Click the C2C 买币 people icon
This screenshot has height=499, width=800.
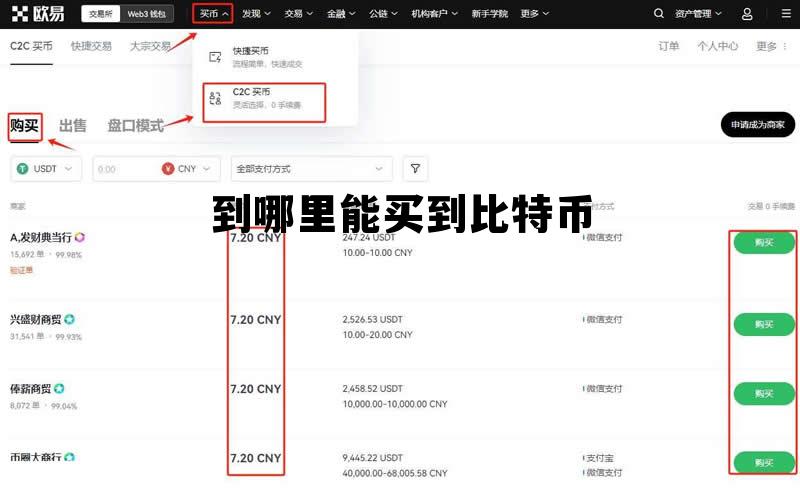[215, 98]
